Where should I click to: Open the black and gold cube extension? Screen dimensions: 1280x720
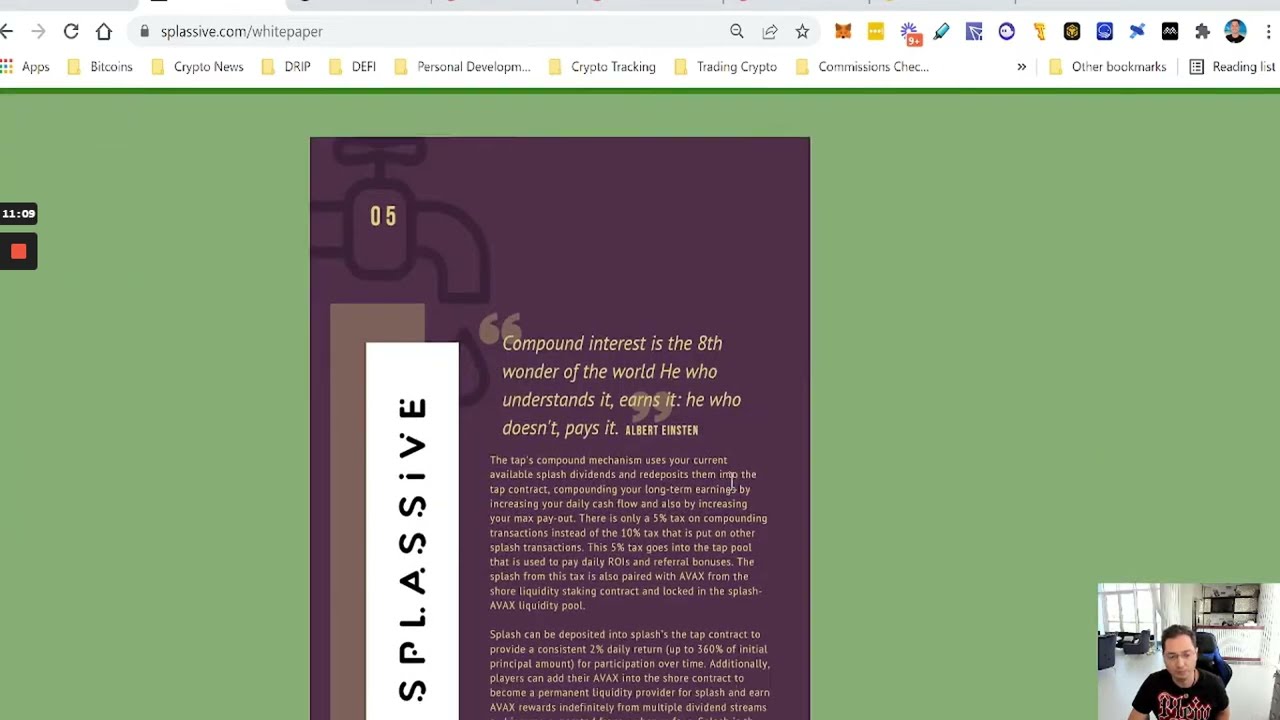coord(1072,32)
